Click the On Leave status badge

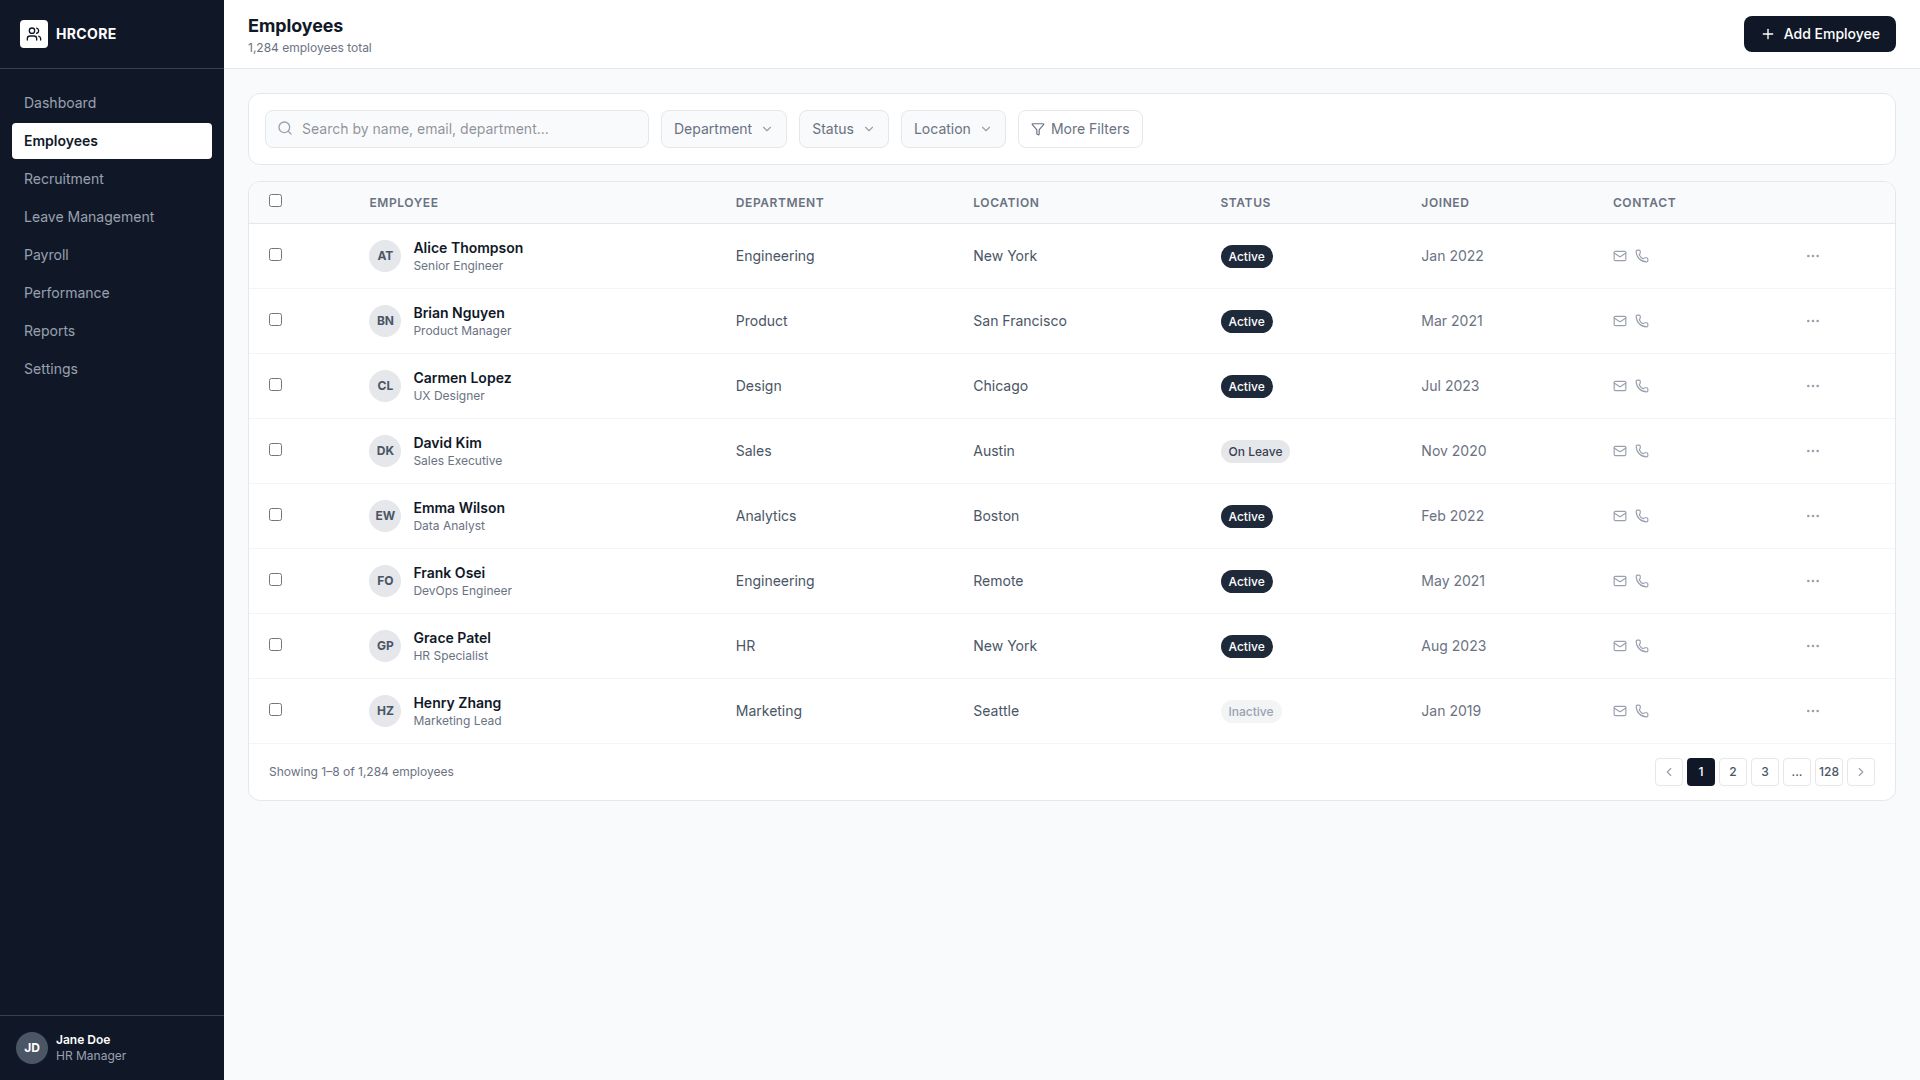point(1255,451)
